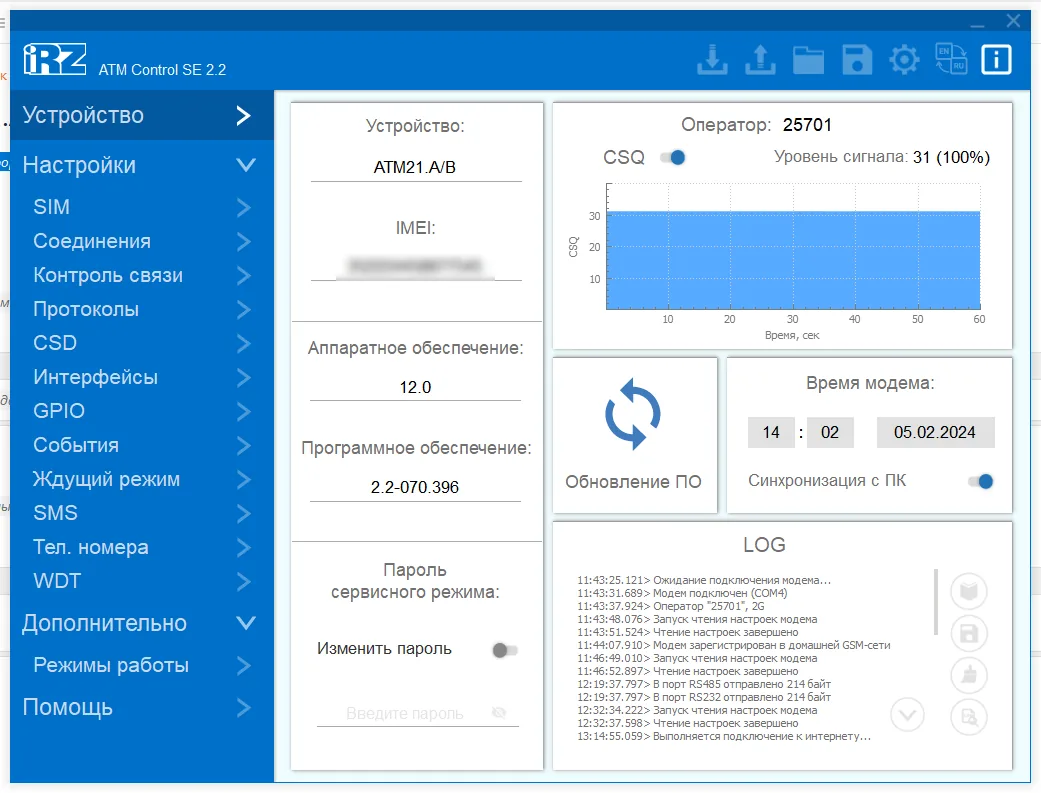Open the SMS settings page

141,513
